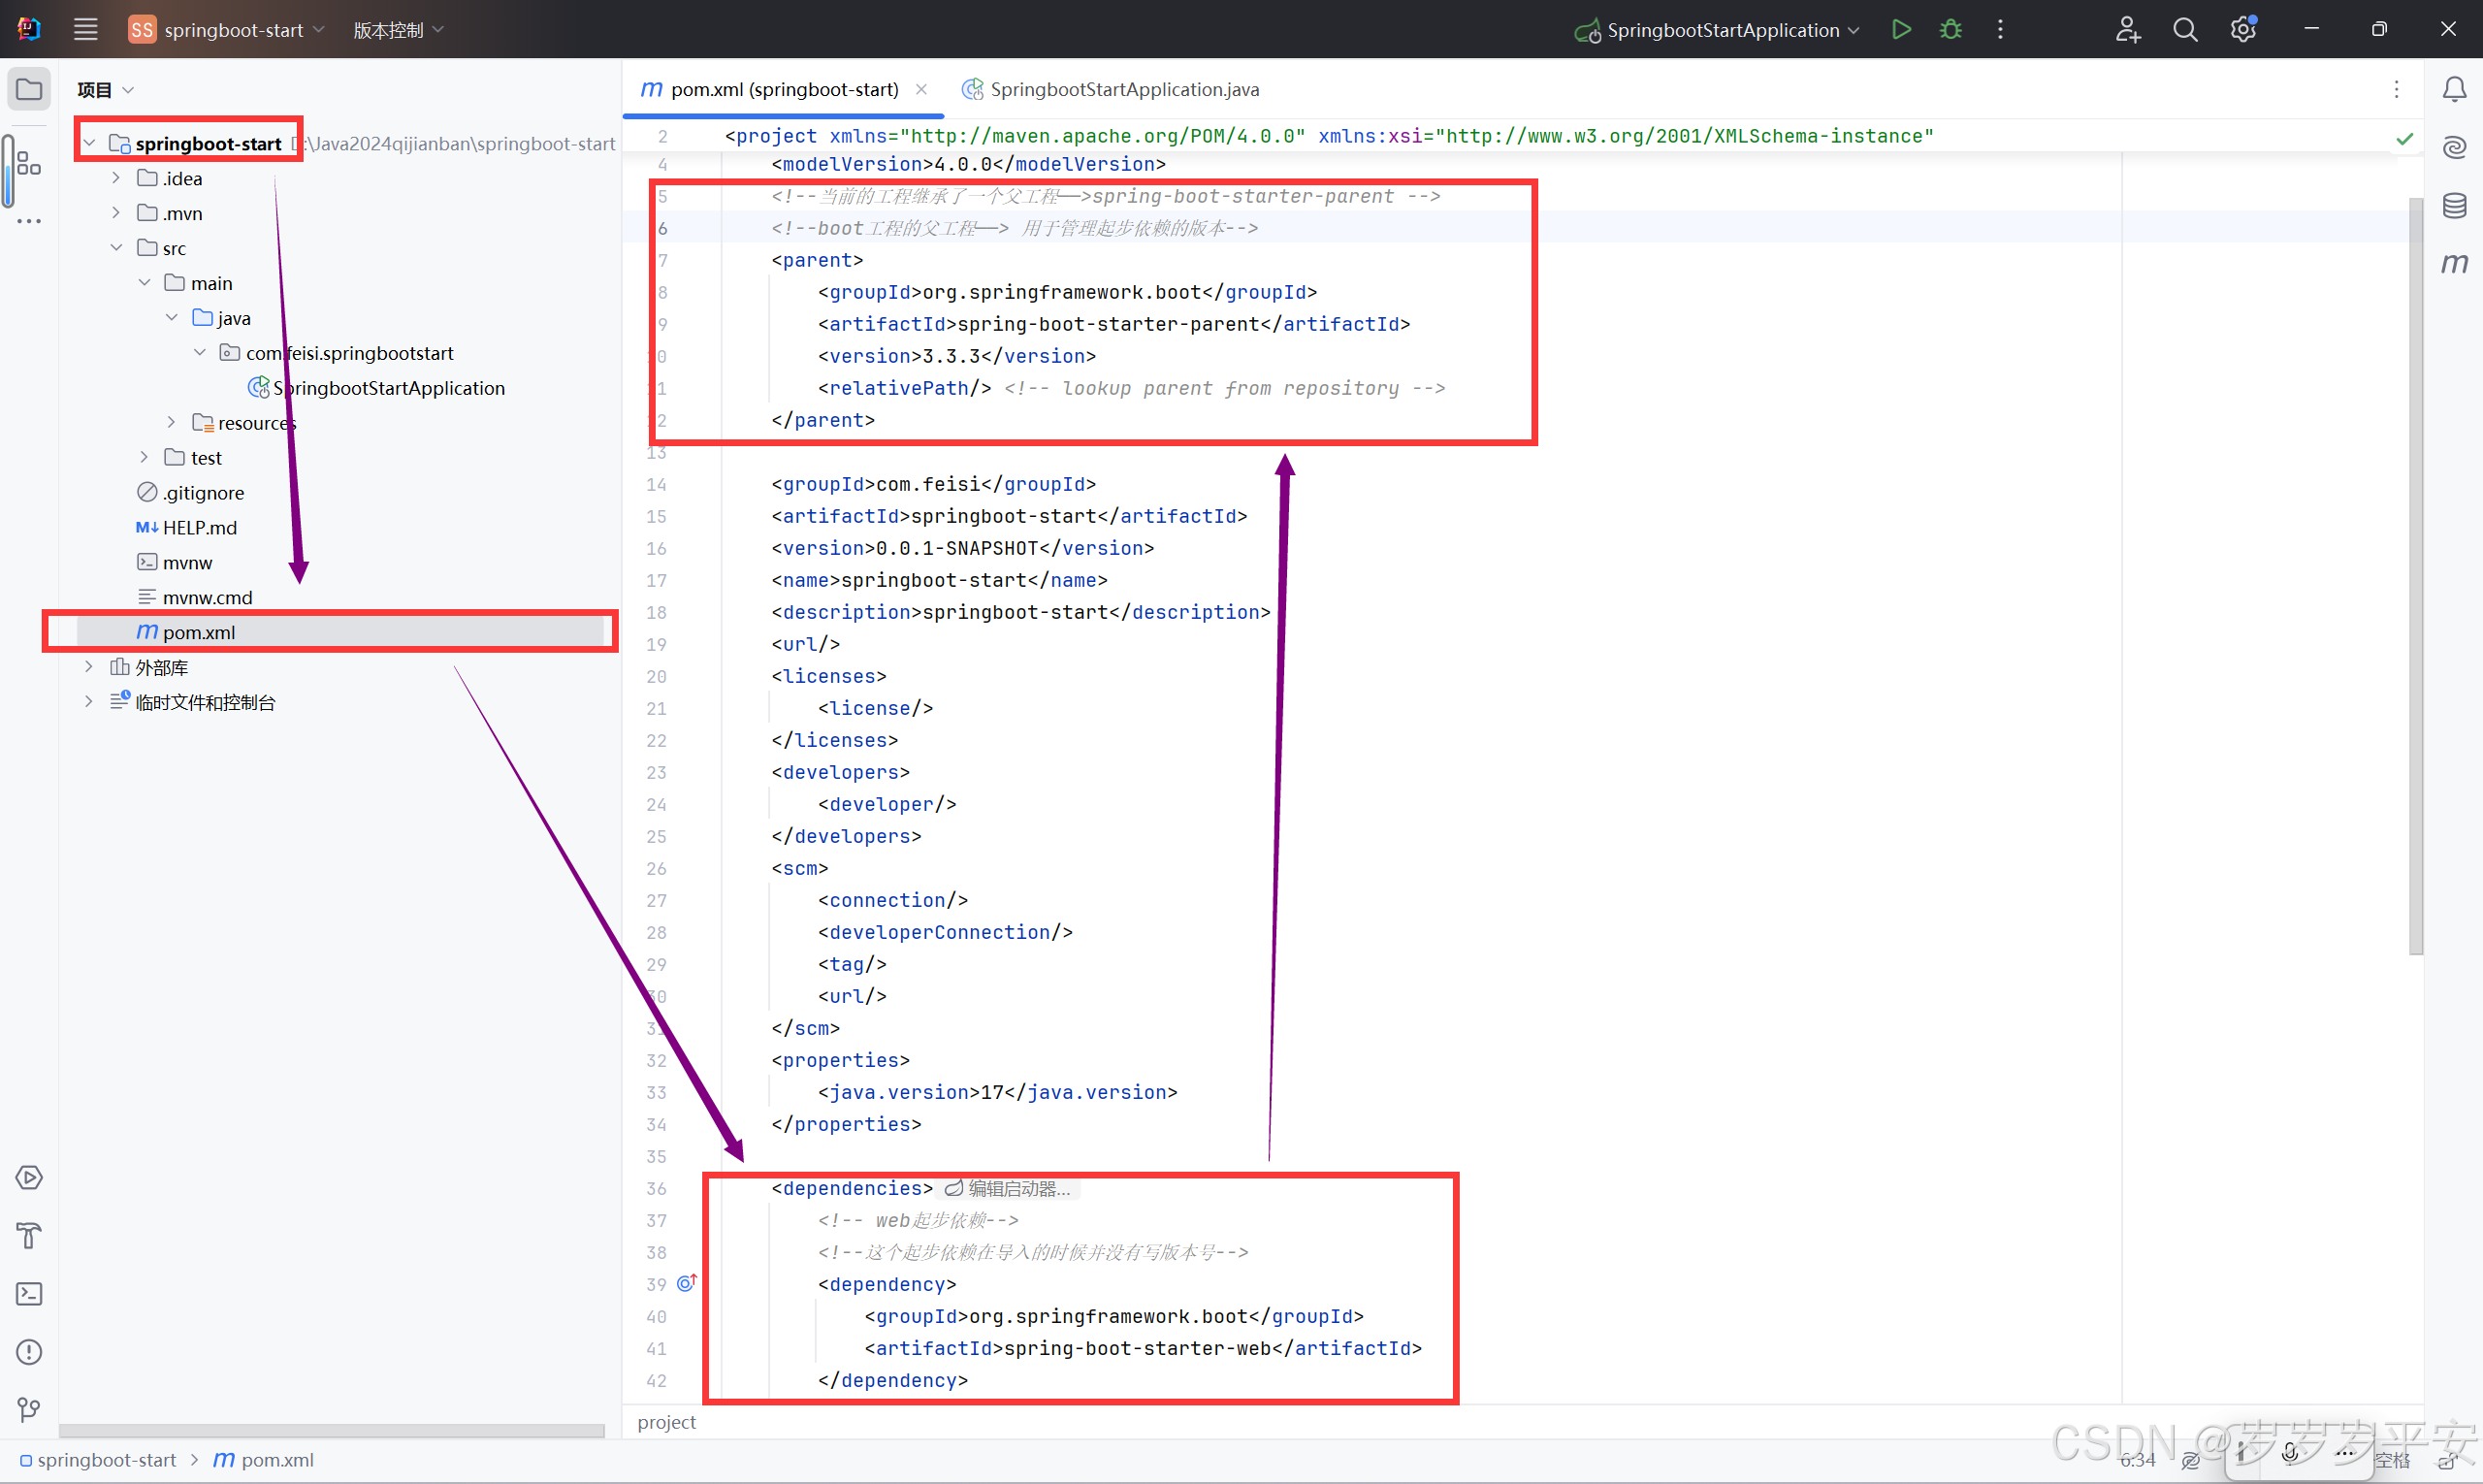Click the 编辑启动器... inlay link

(x=1008, y=1188)
